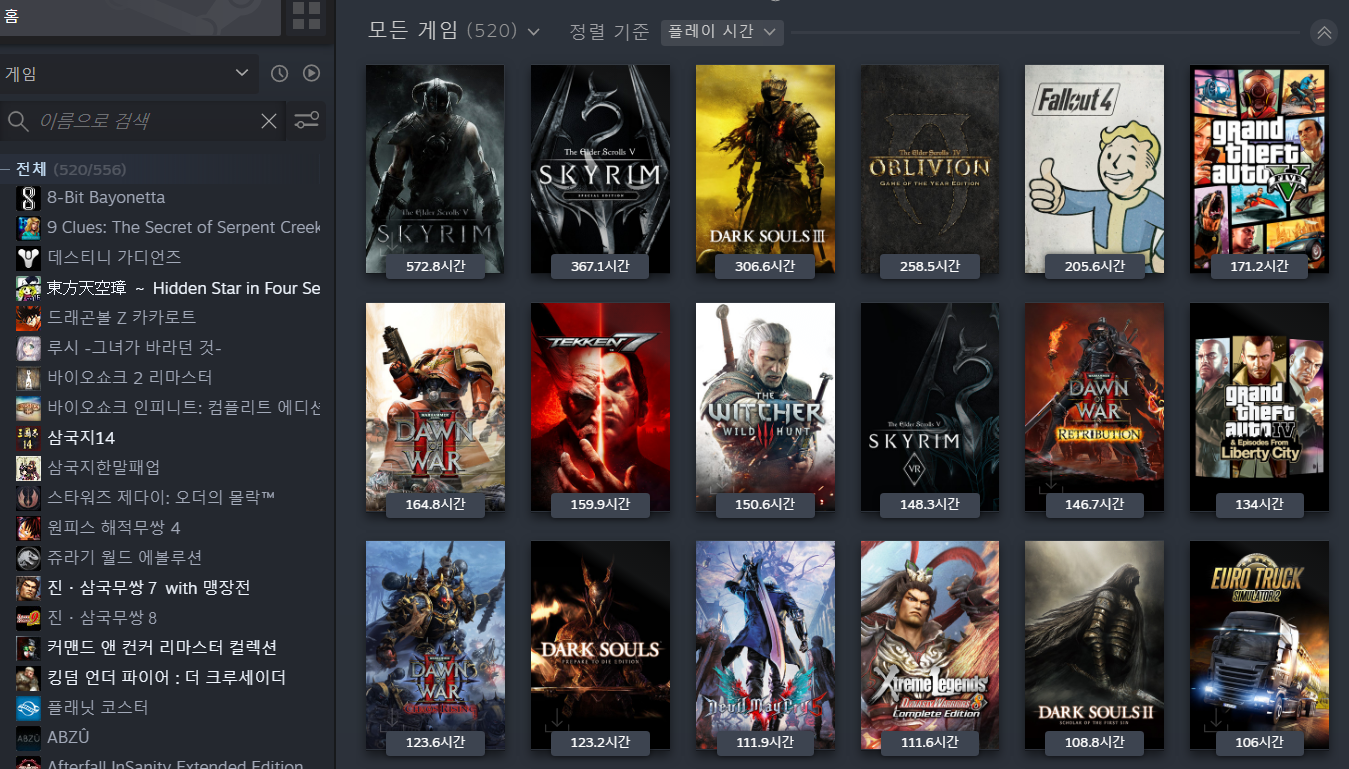Click the Planet Coaster icon in list

28,708
